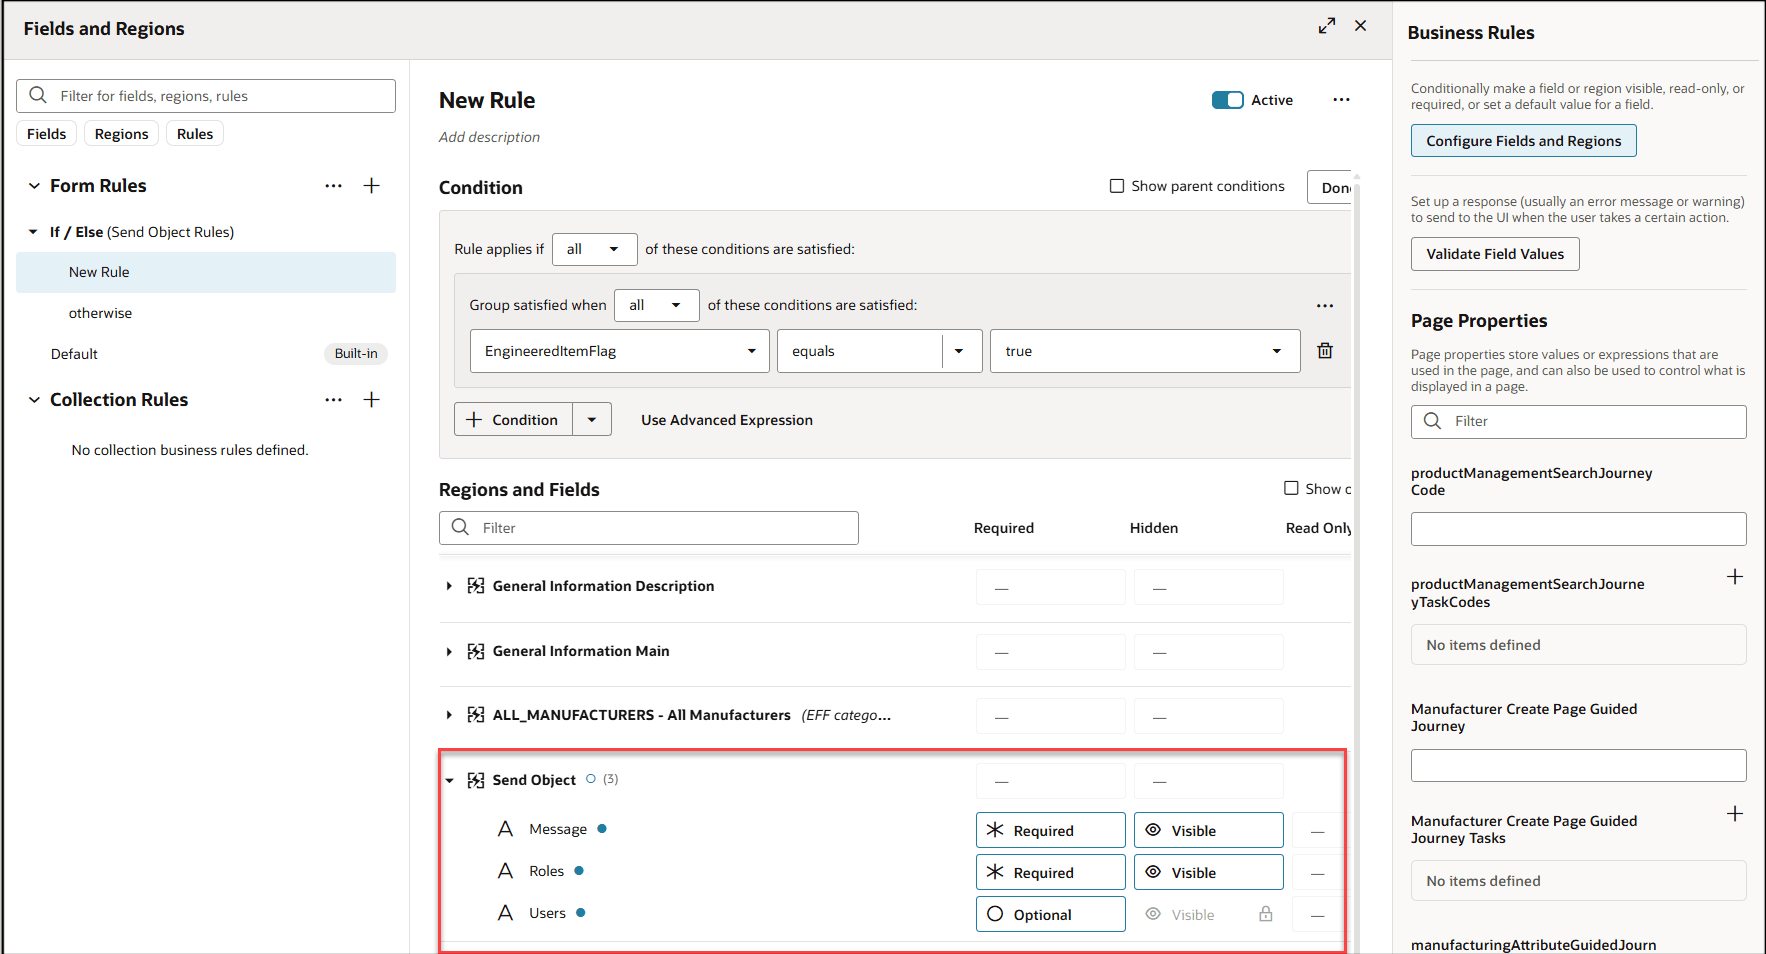This screenshot has height=954, width=1766.
Task: Add item to productManagementSearchJourneyTaskCodes
Action: (x=1735, y=577)
